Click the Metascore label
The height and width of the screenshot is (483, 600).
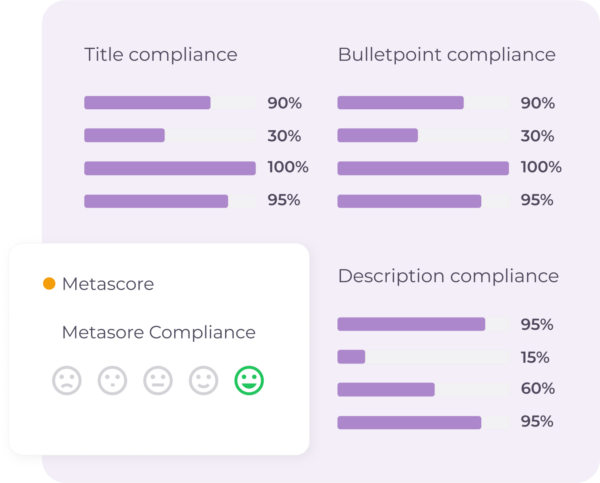click(108, 284)
